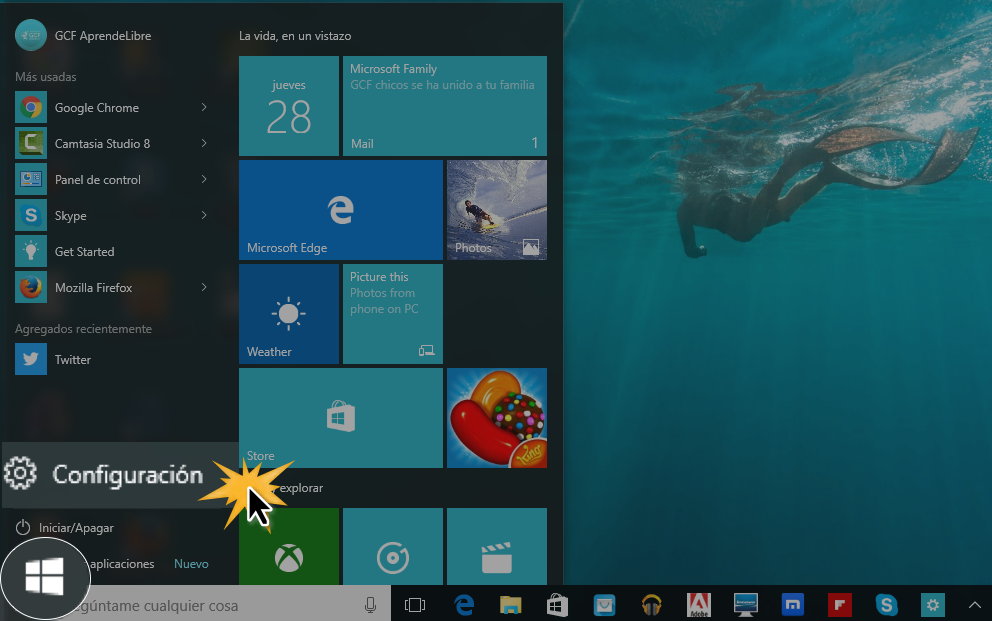Switch to Skype on the taskbar
The width and height of the screenshot is (992, 621).
click(886, 605)
